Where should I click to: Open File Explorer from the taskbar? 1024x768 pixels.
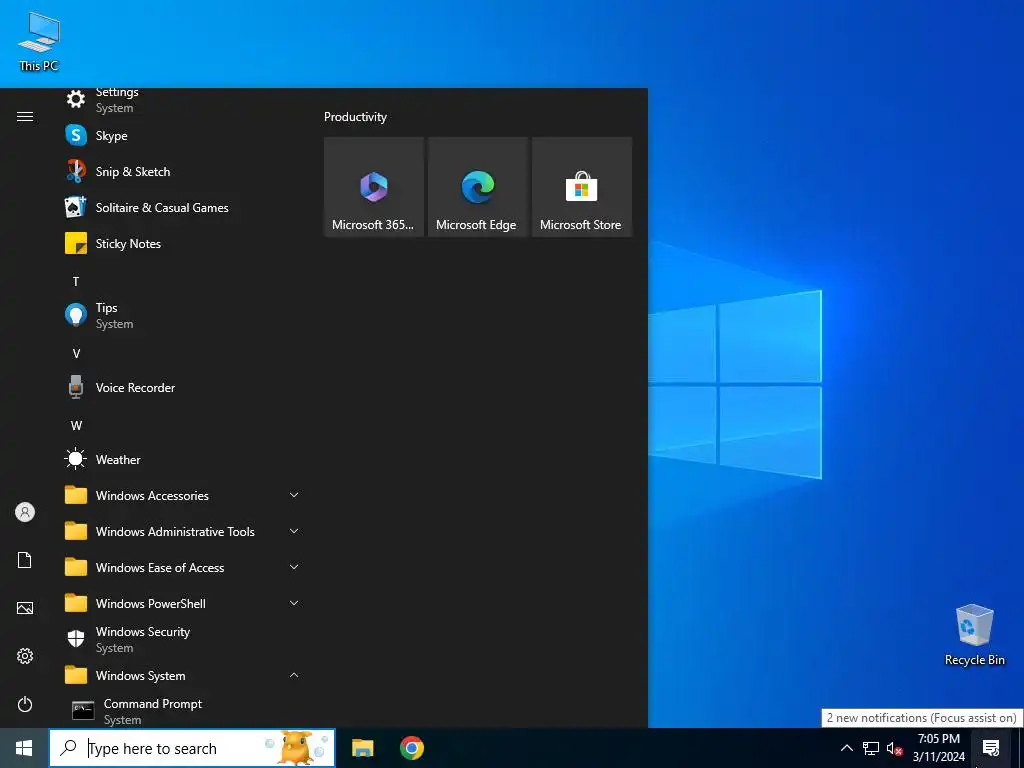click(x=362, y=748)
